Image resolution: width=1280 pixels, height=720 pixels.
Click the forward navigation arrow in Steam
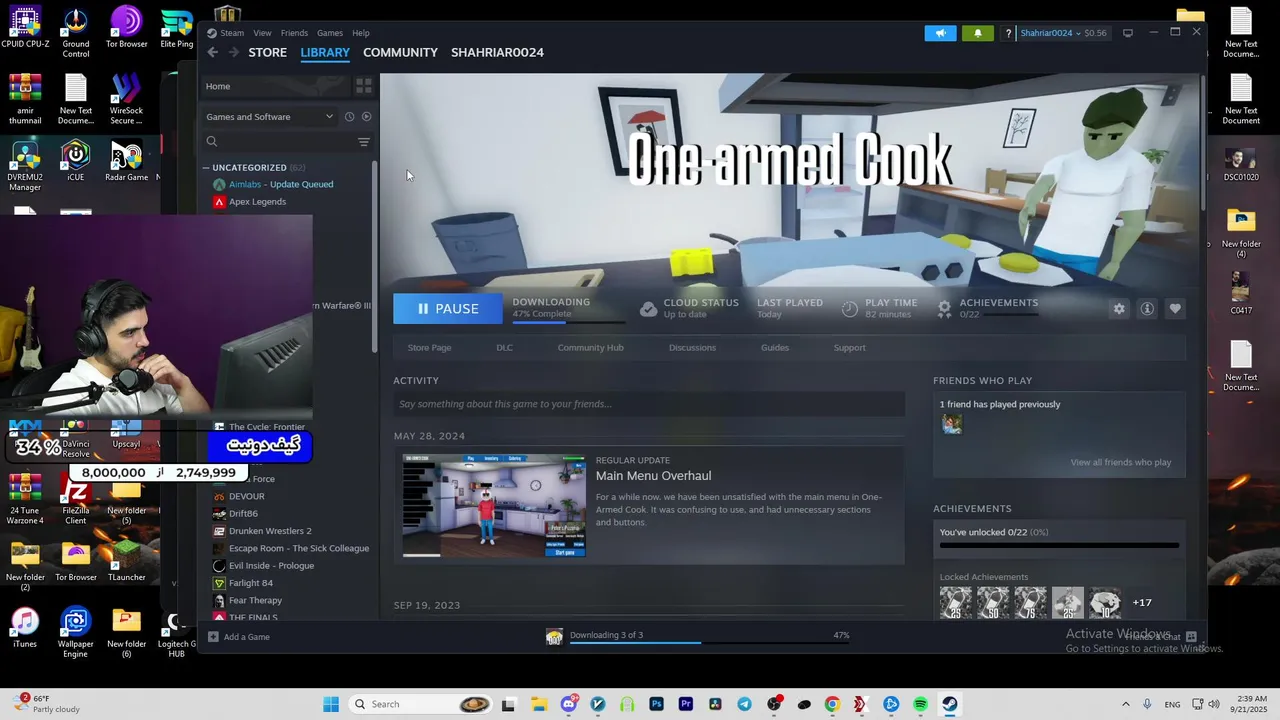pos(233,52)
